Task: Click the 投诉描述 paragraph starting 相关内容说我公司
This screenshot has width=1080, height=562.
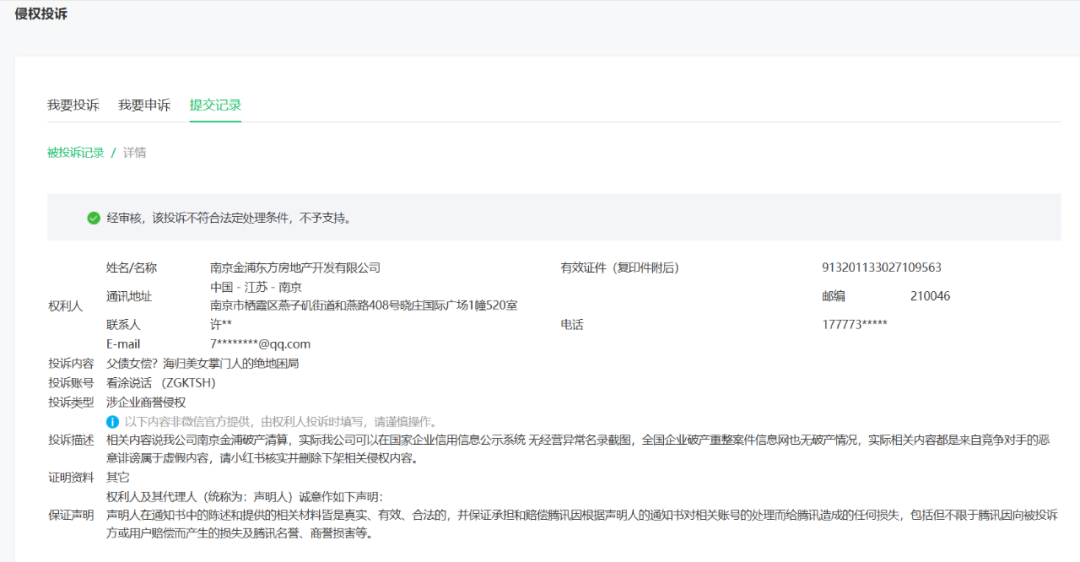Action: 578,449
